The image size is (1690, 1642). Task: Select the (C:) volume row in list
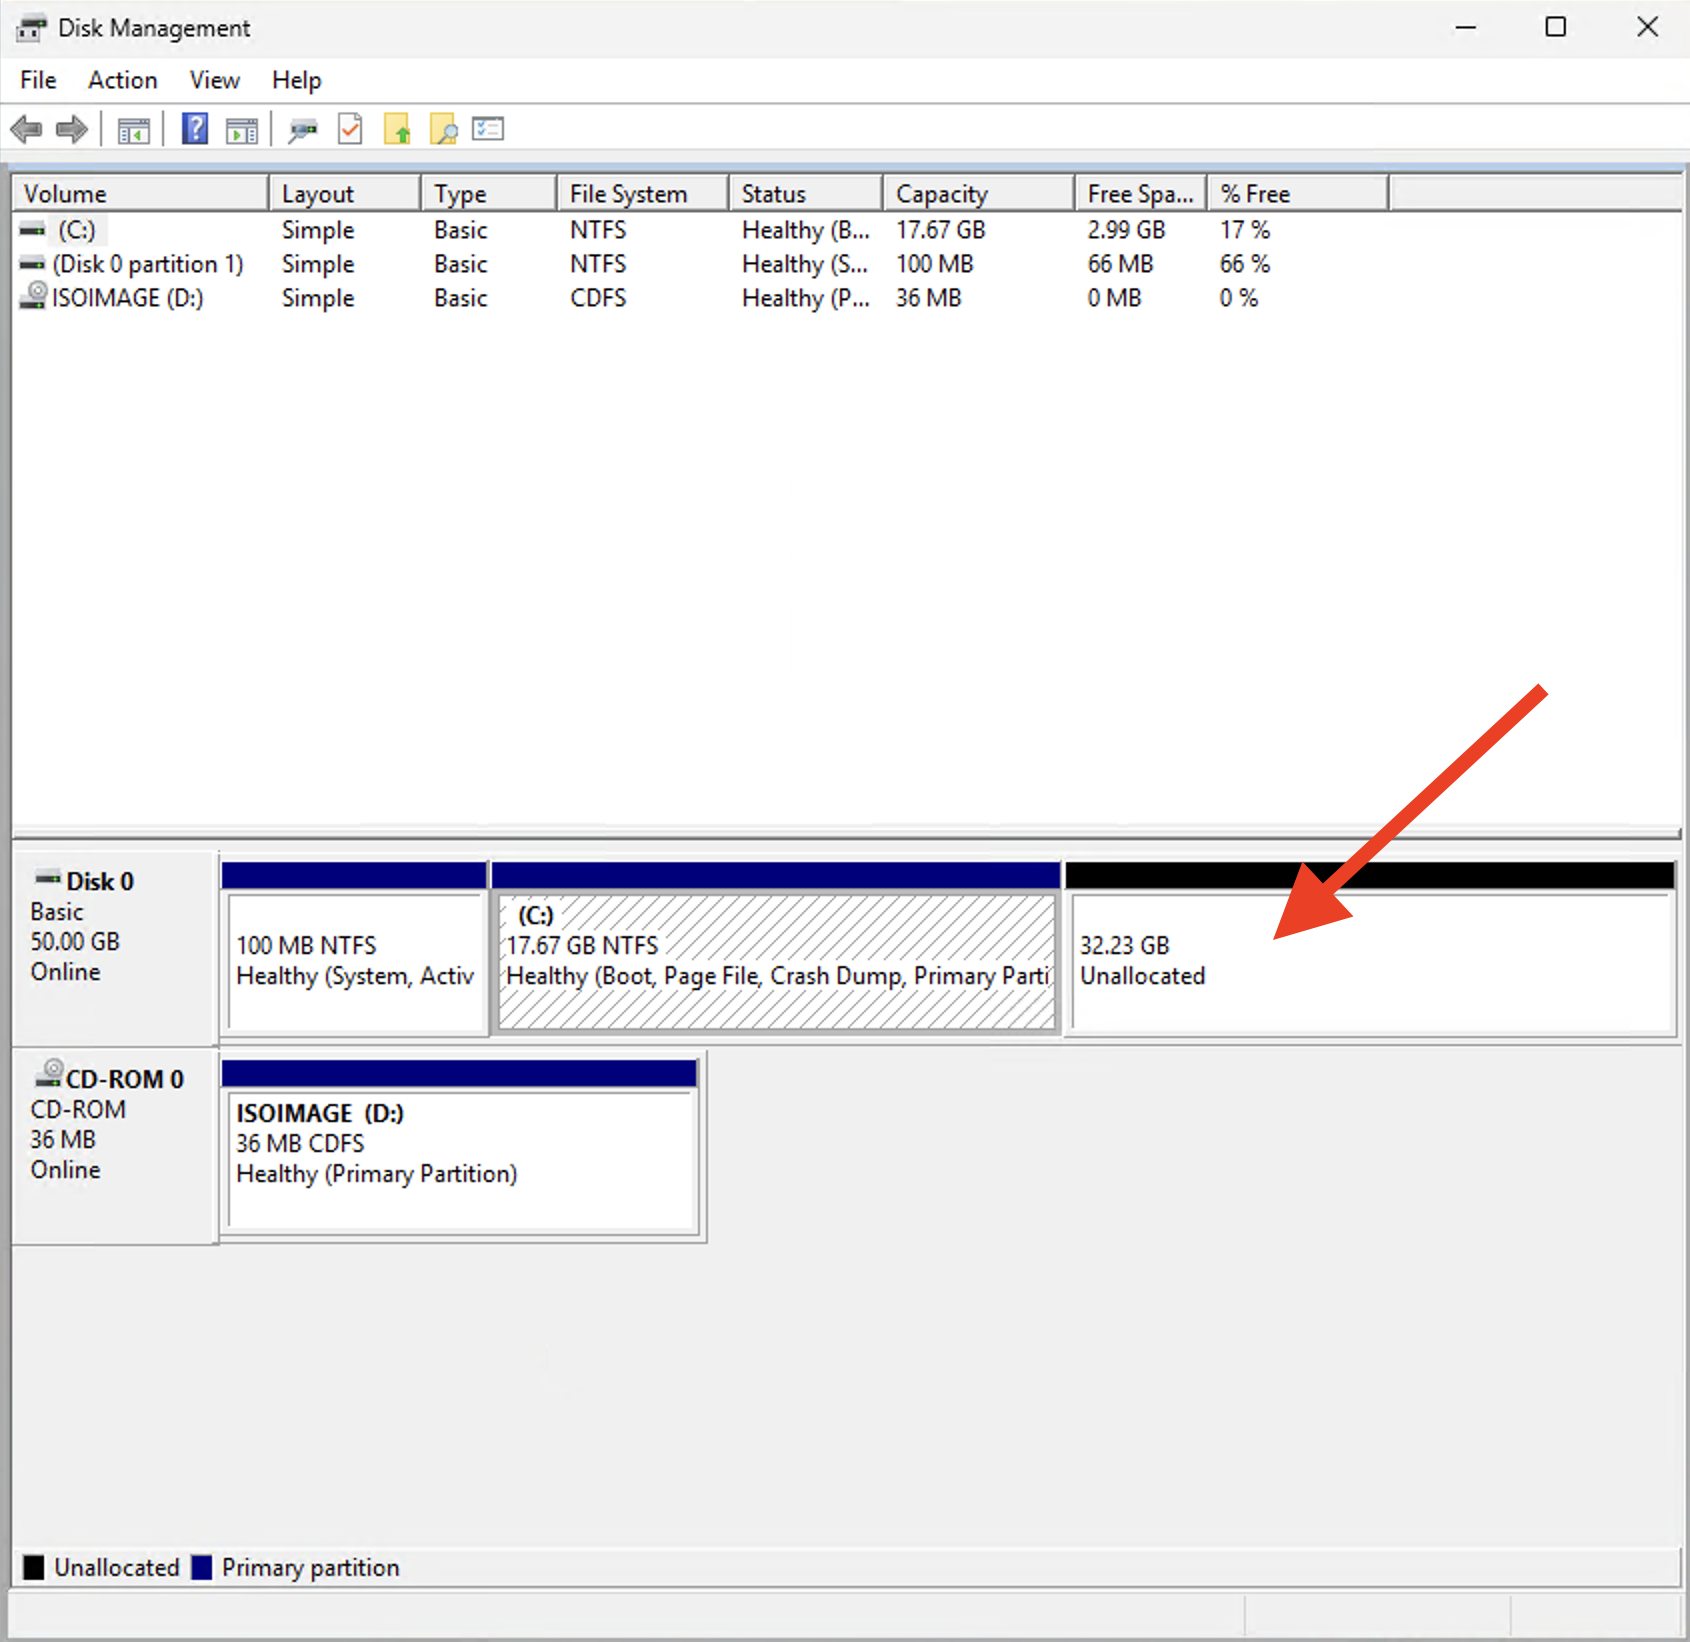(x=77, y=230)
